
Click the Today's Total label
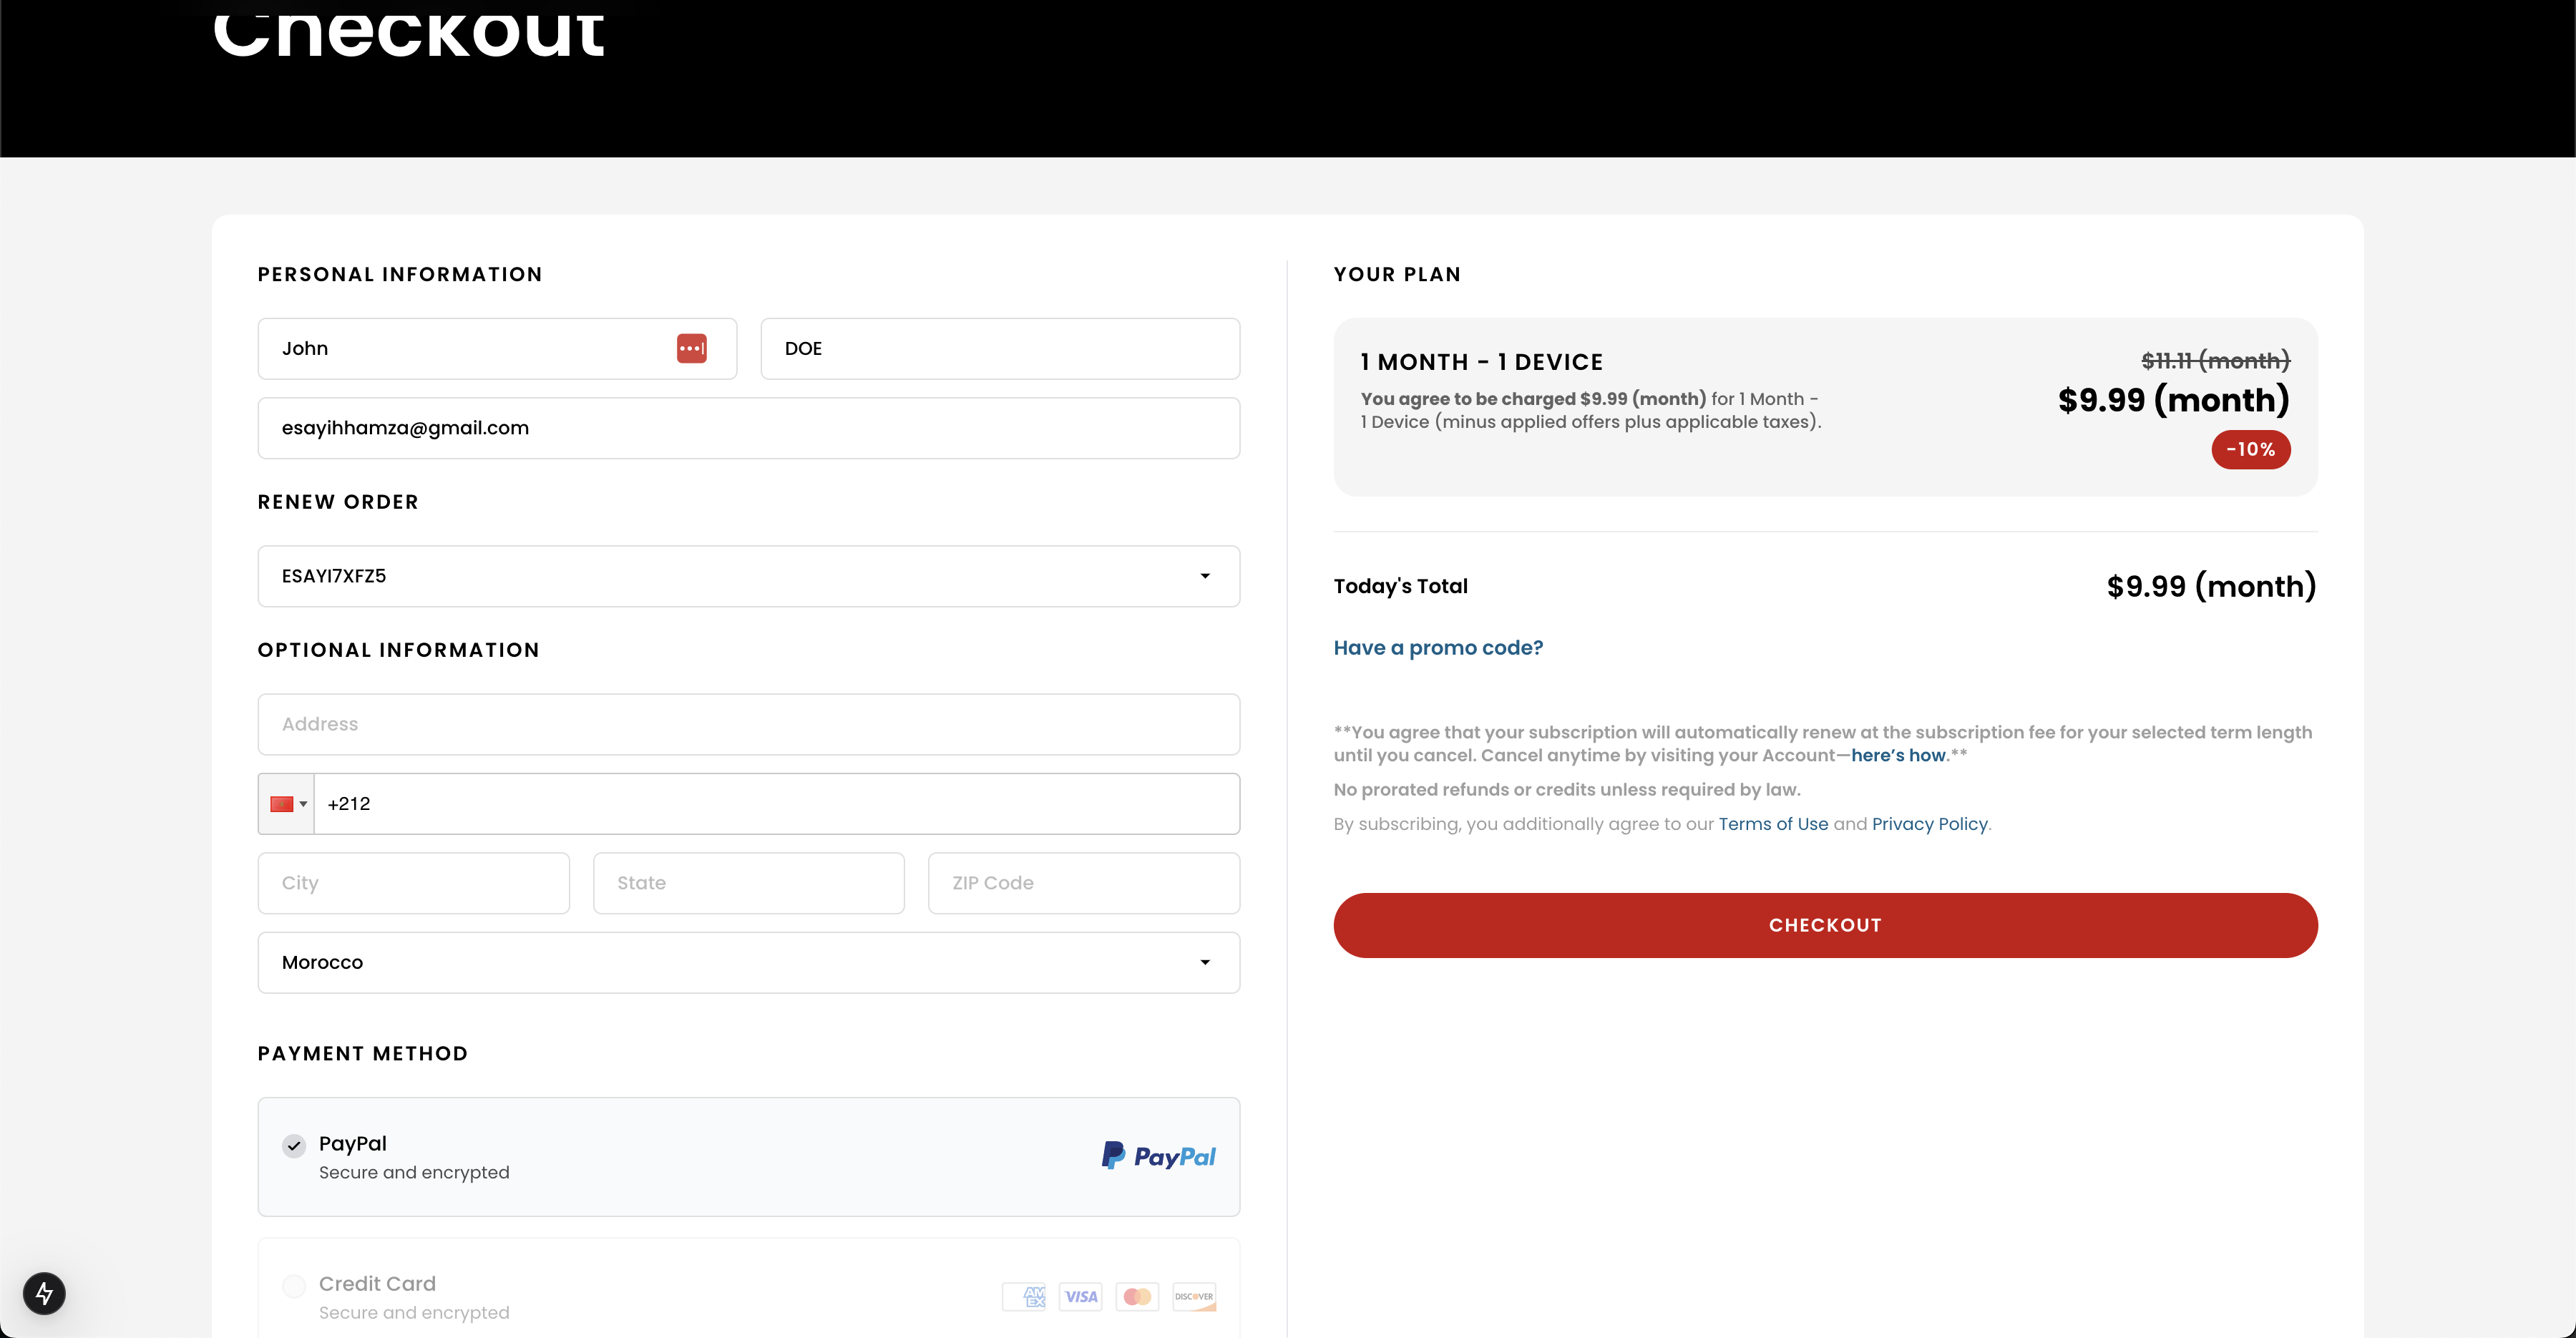pos(1400,586)
